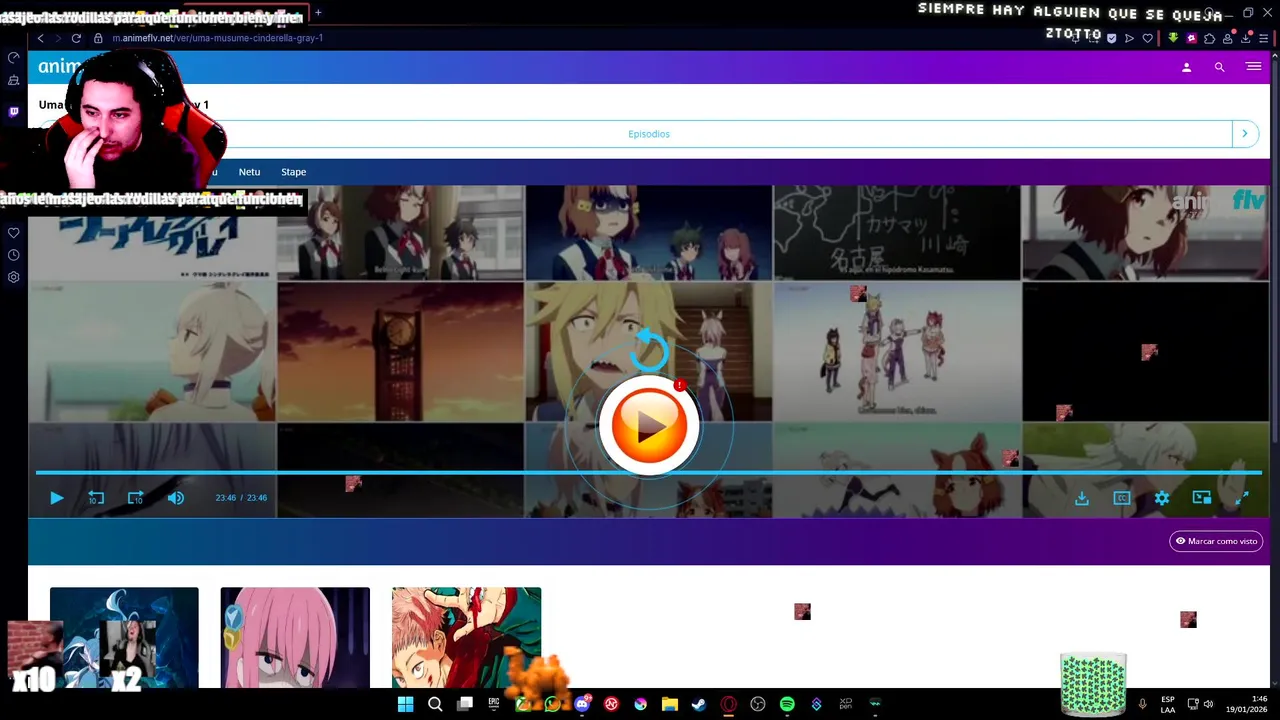Click the blue water anime thumbnail
Image resolution: width=1280 pixels, height=720 pixels.
pyautogui.click(x=124, y=637)
